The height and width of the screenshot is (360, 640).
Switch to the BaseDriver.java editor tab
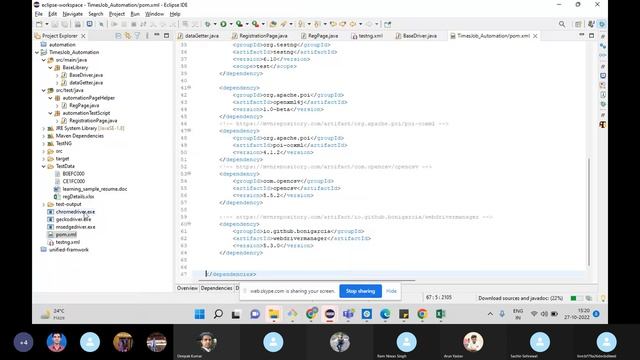(x=416, y=36)
